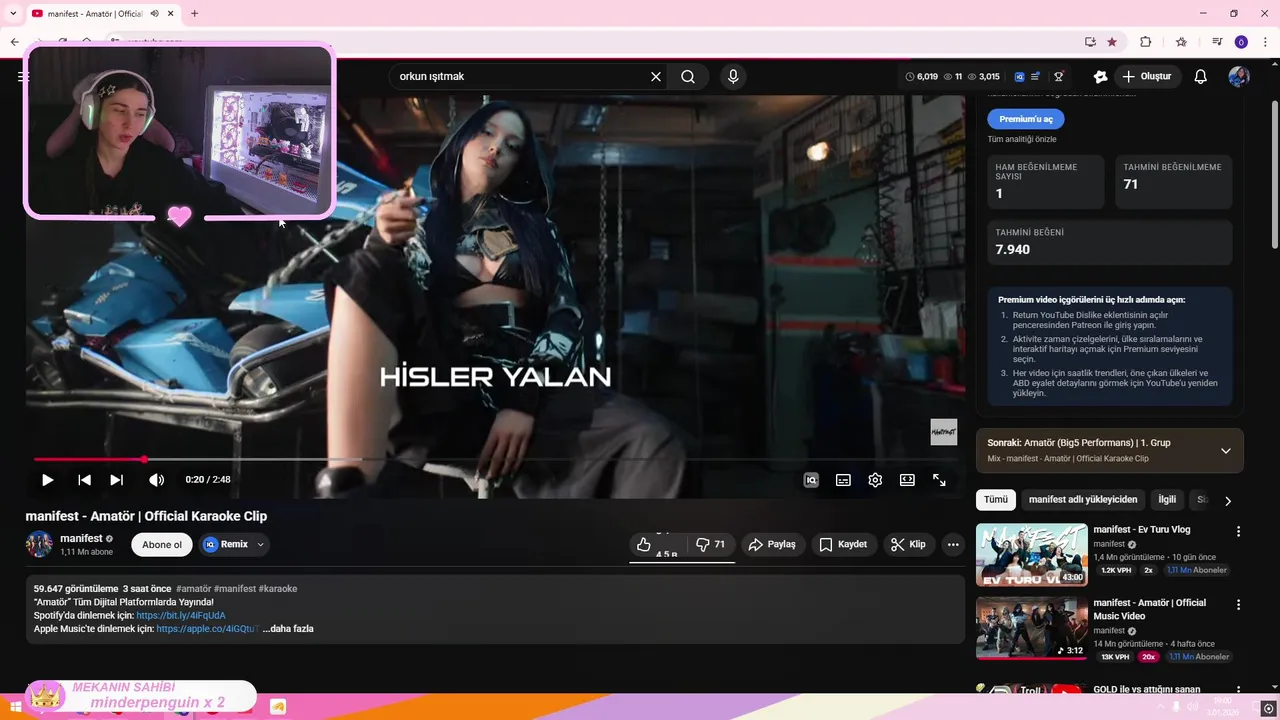Screen dimensions: 1280x720
Task: Skip to next video in player
Action: (x=116, y=480)
